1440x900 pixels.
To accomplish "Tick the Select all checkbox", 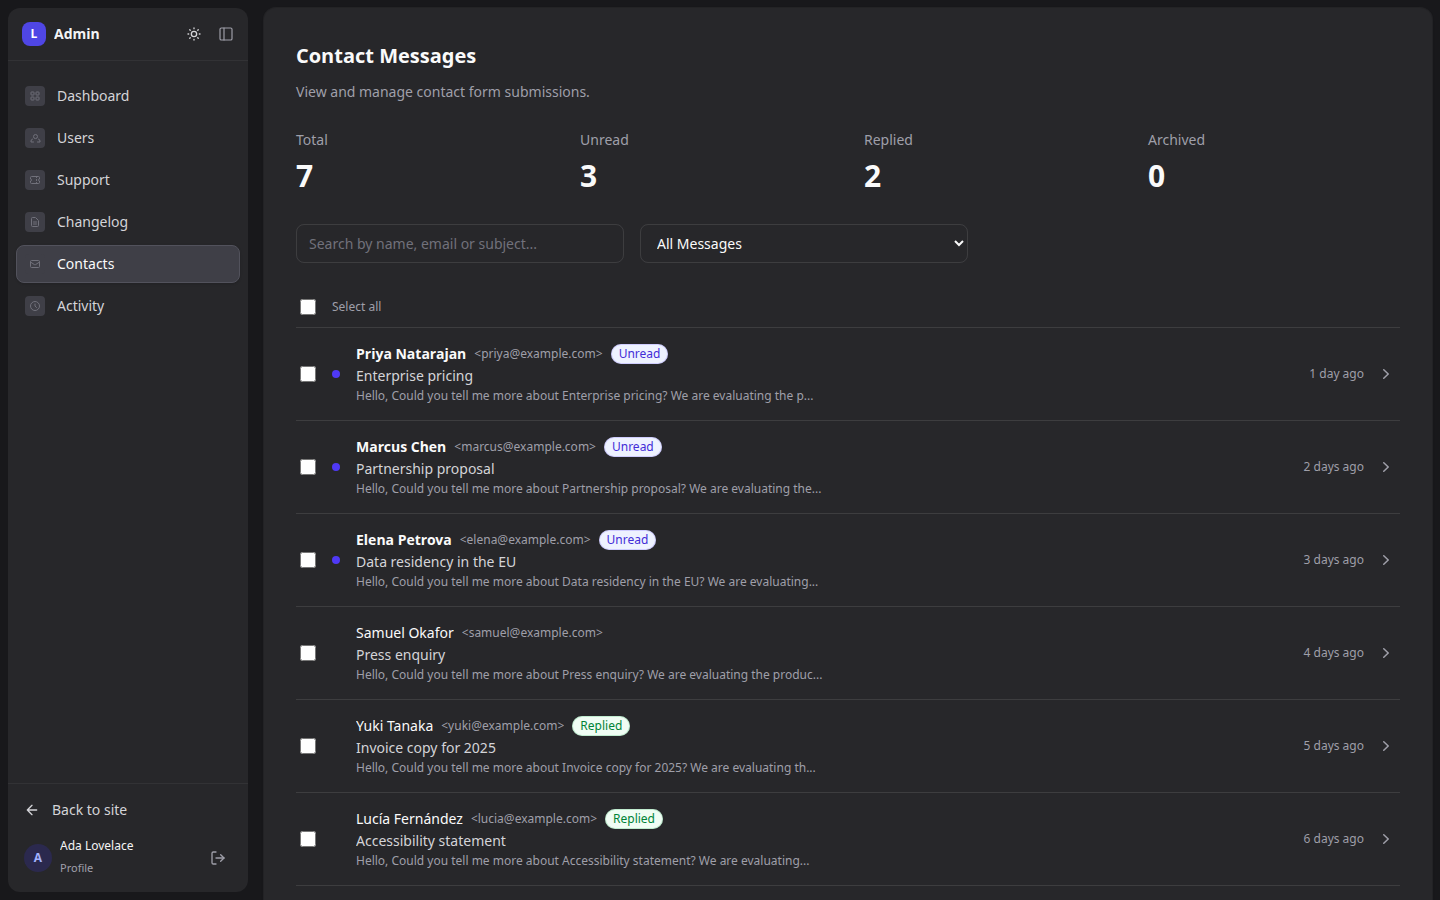I will (308, 307).
